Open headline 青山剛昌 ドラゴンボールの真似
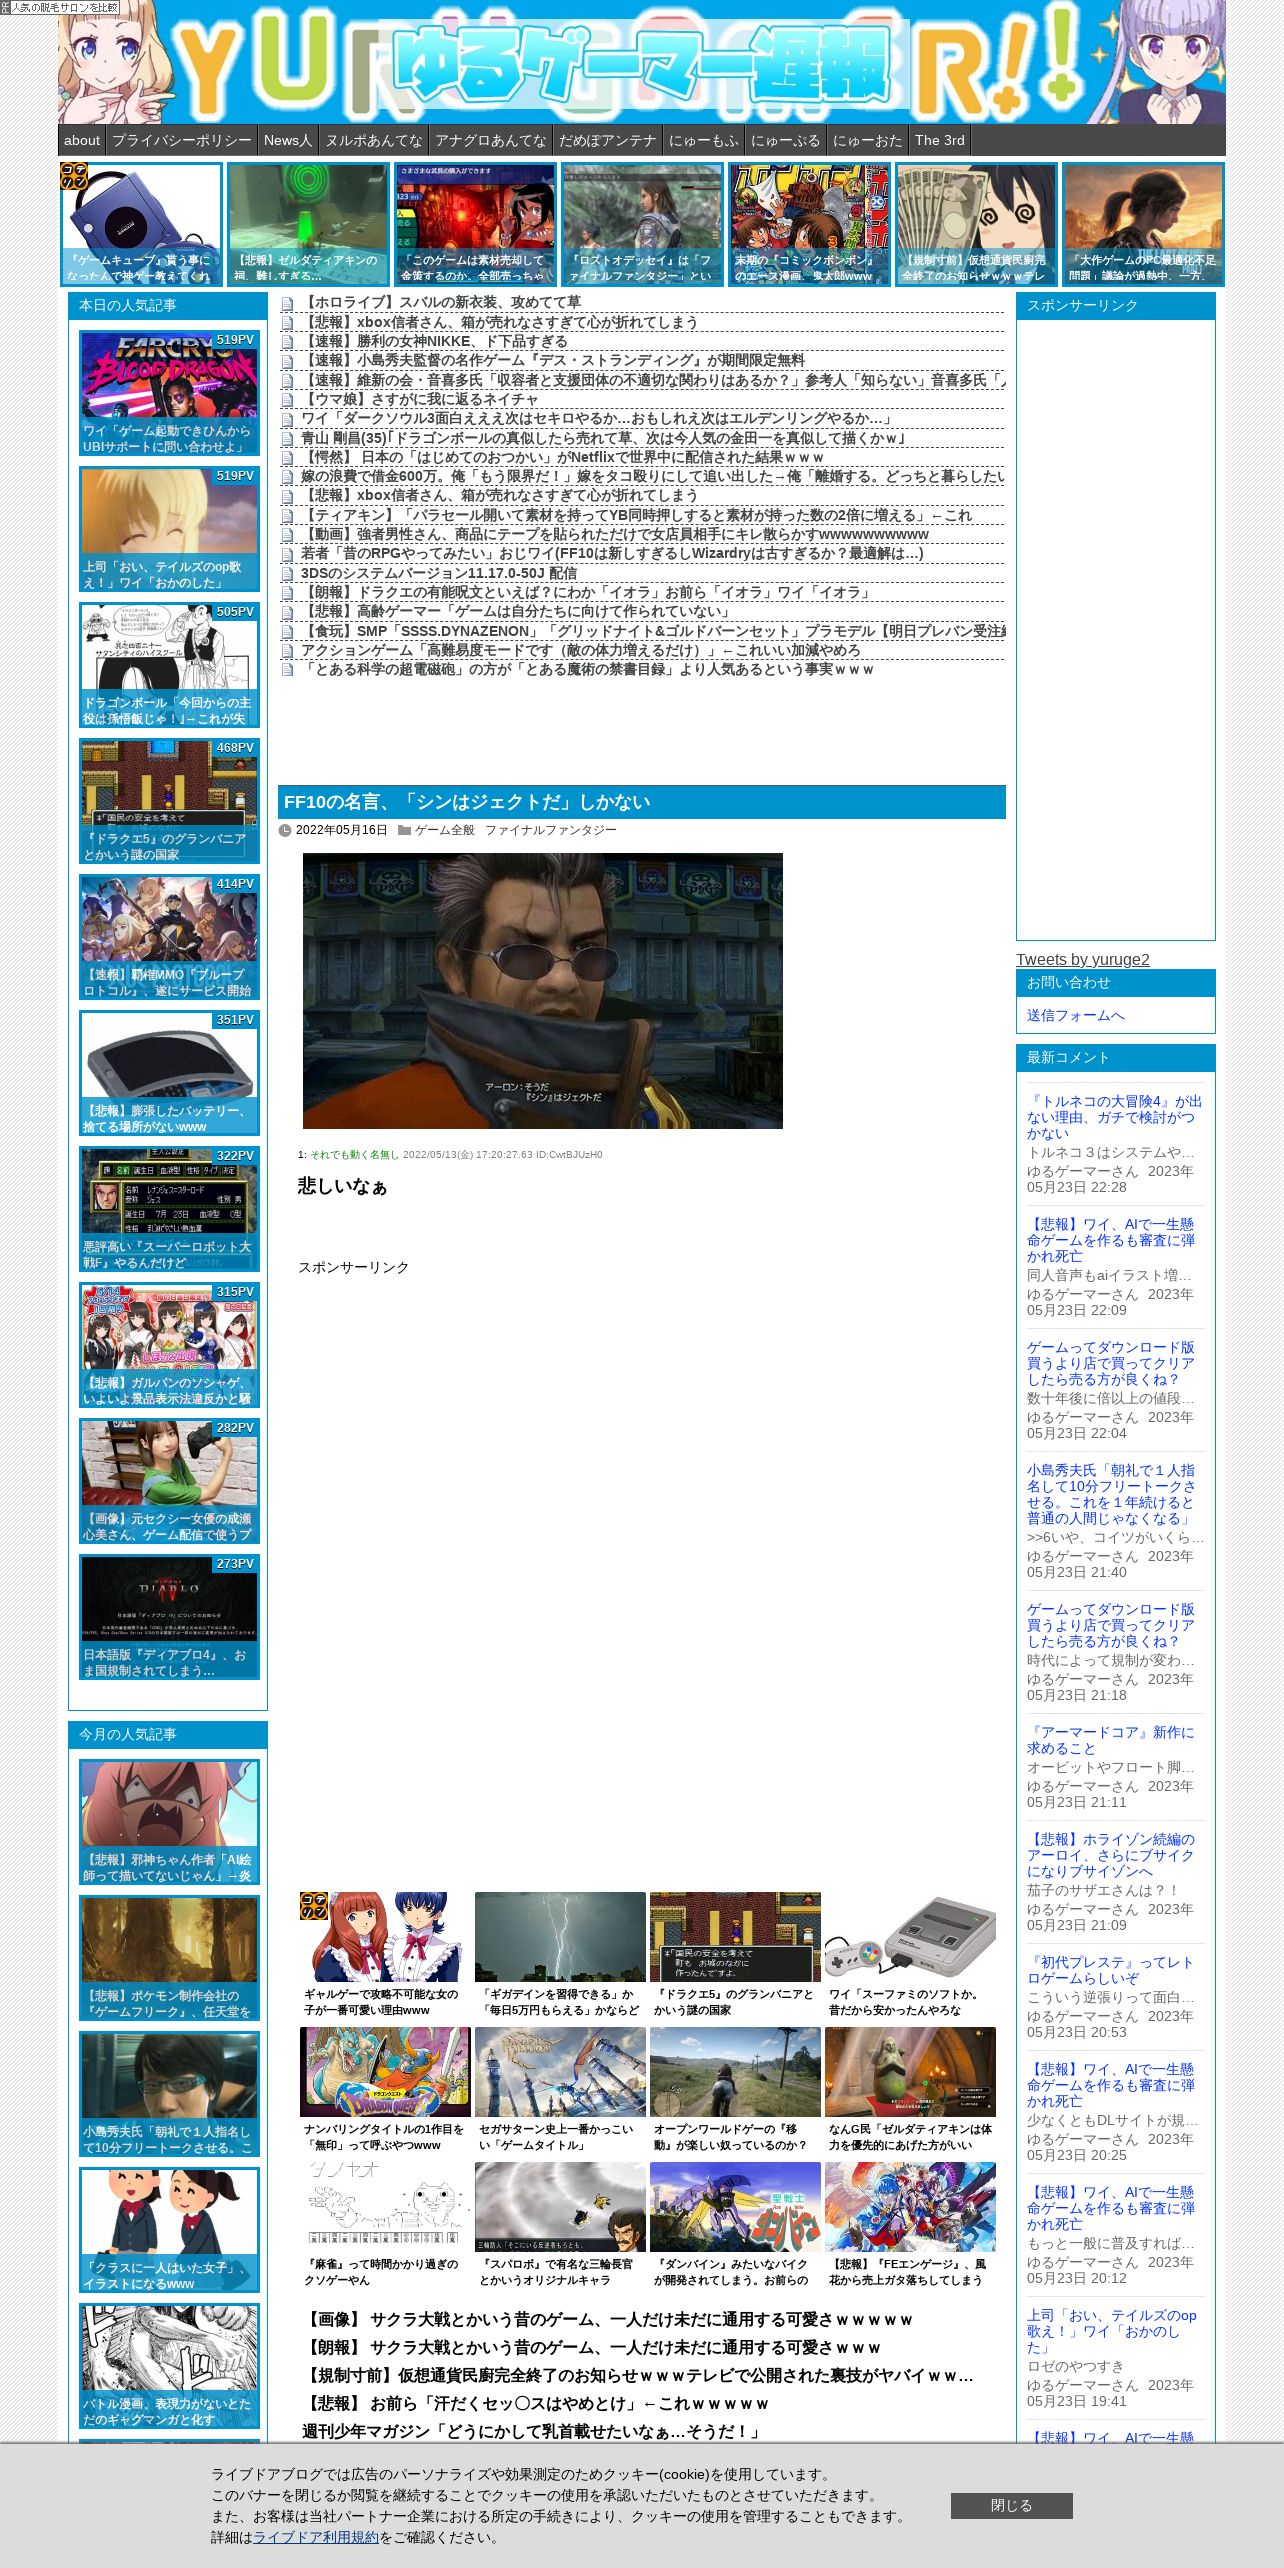The height and width of the screenshot is (2568, 1284). click(603, 438)
